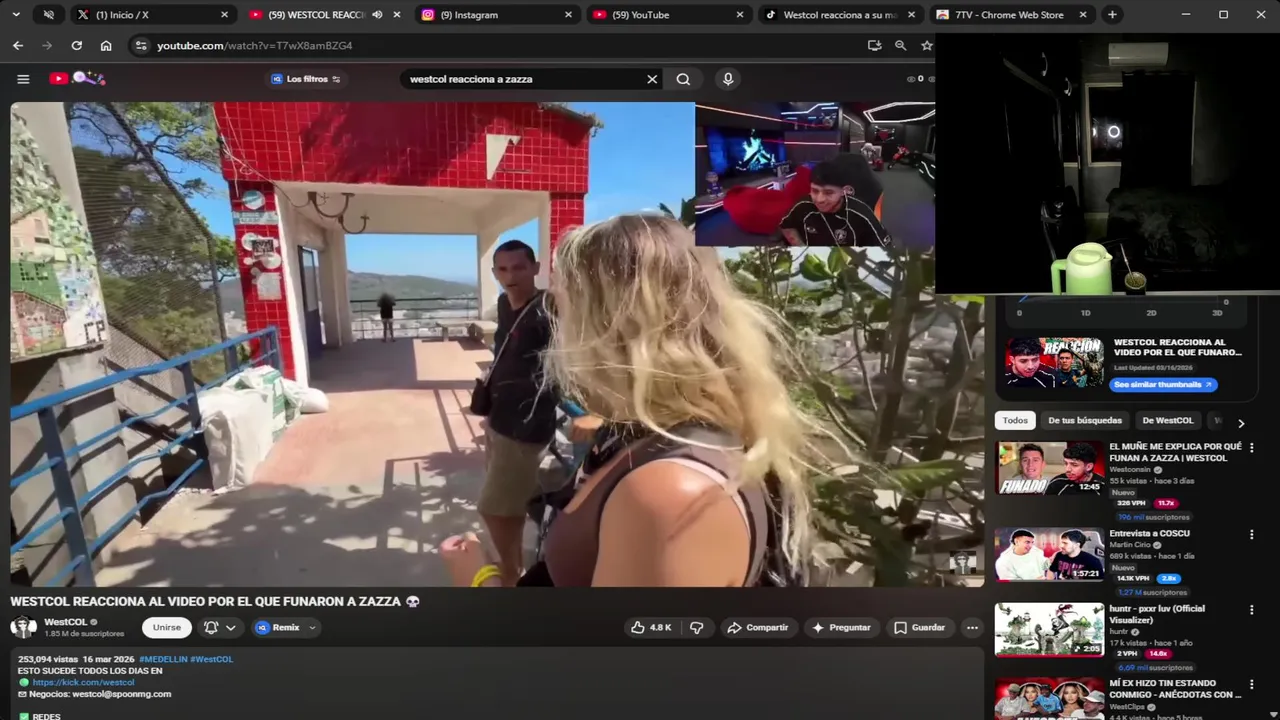Go back with the browser back arrow

(18, 45)
